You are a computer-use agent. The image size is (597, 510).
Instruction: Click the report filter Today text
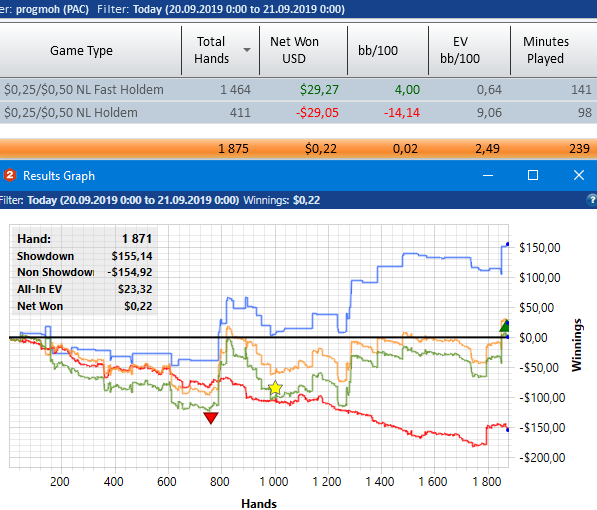(239, 9)
